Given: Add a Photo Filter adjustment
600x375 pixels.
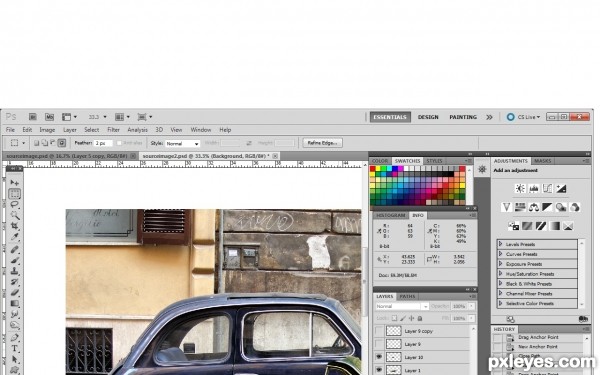Looking at the screenshot, I should pyautogui.click(x=561, y=207).
